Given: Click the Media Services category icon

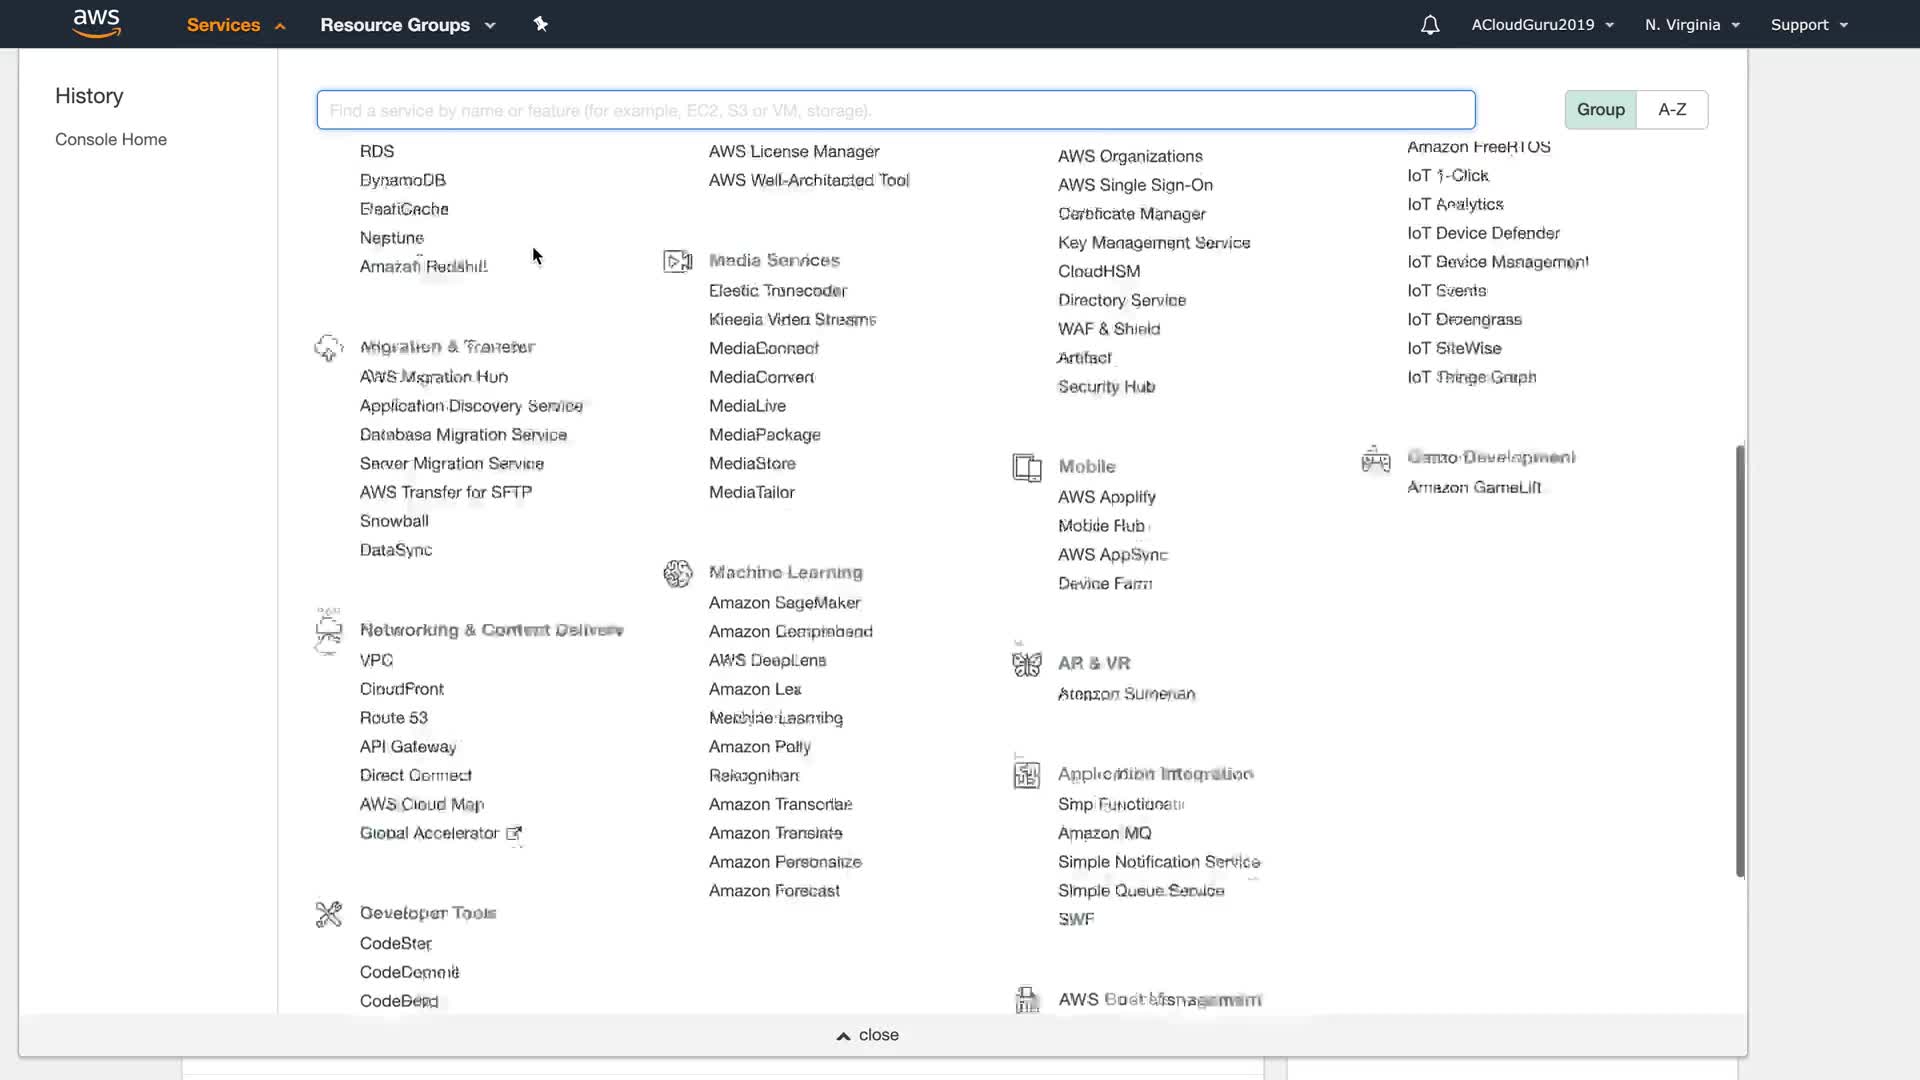Looking at the screenshot, I should 678,261.
